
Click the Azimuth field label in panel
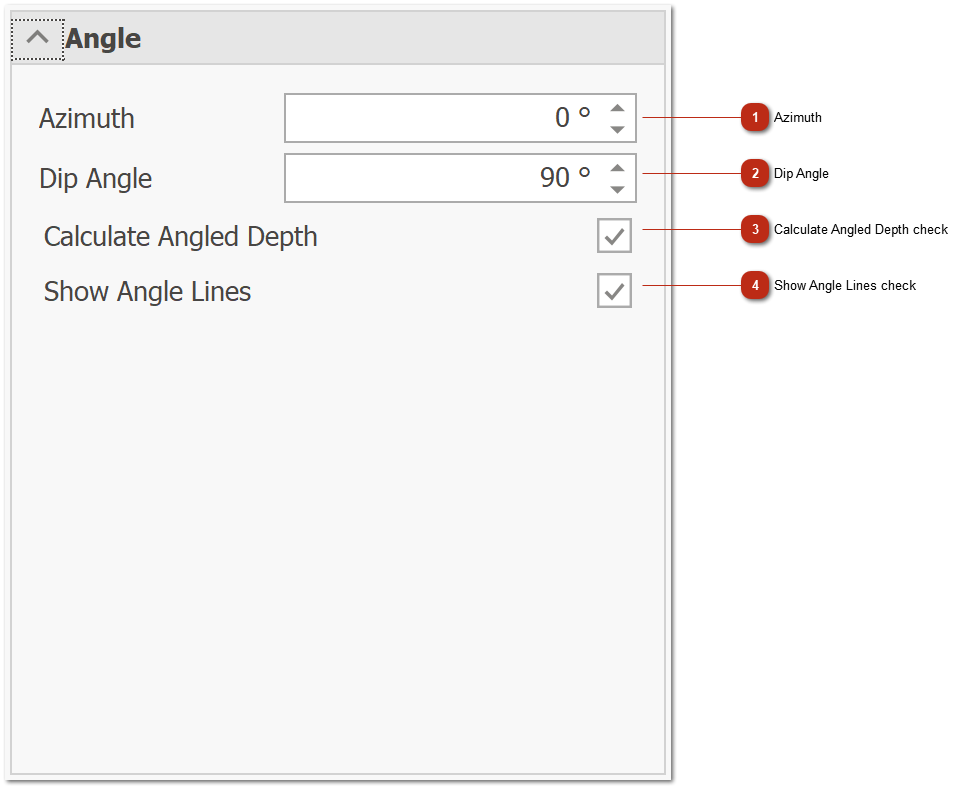click(87, 118)
